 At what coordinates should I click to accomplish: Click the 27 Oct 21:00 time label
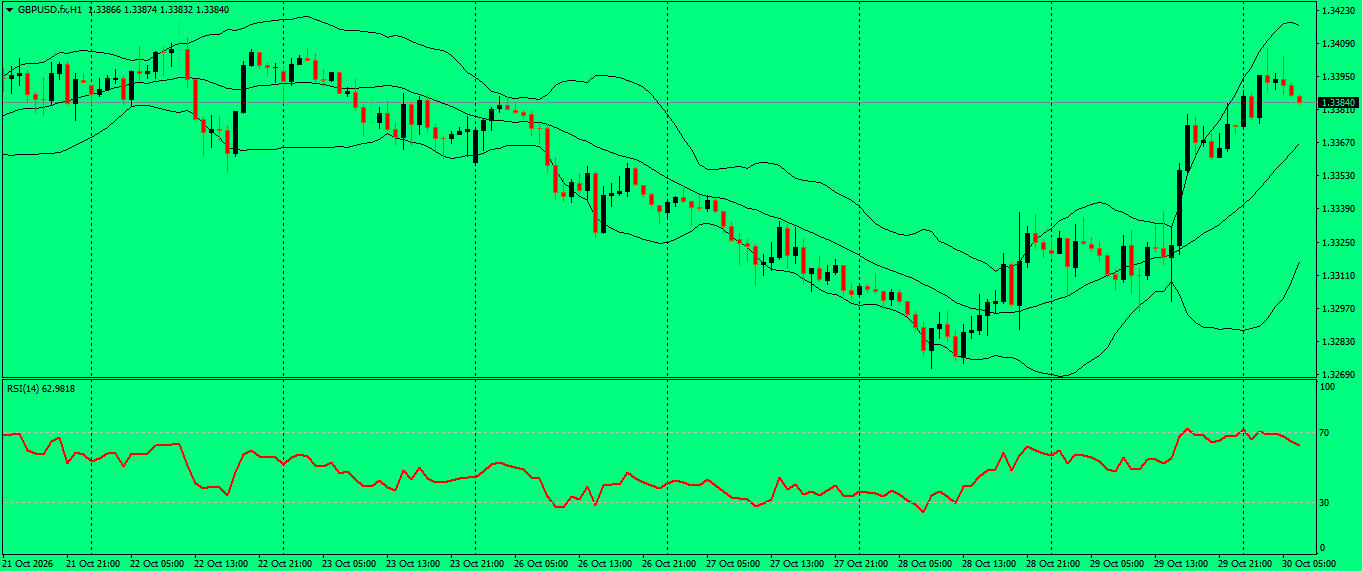tap(861, 564)
